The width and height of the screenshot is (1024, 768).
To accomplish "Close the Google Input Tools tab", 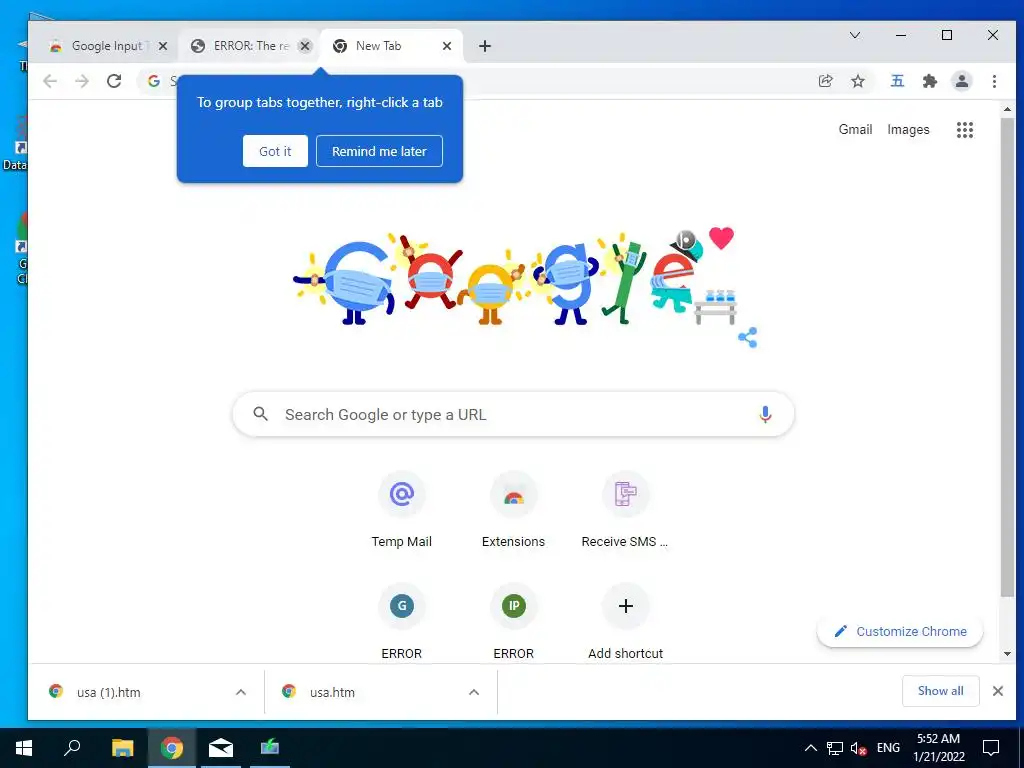I will [x=163, y=46].
